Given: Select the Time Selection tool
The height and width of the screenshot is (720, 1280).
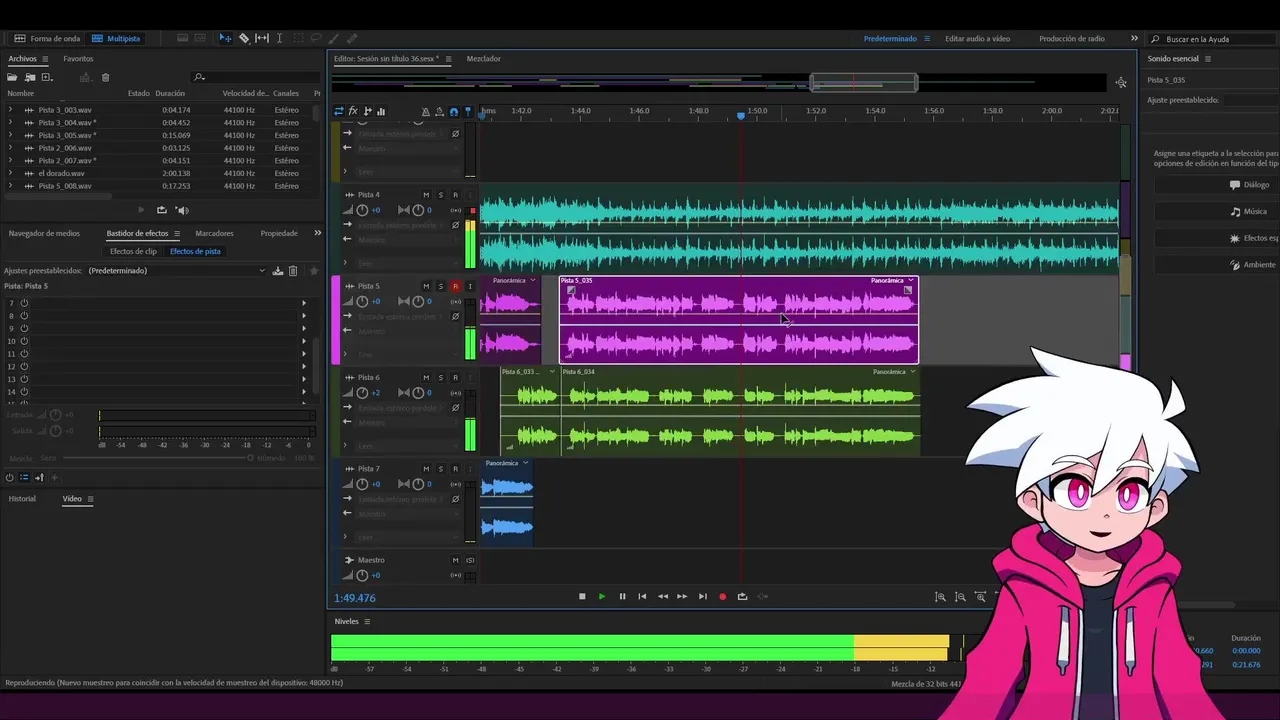Looking at the screenshot, I should tap(279, 38).
